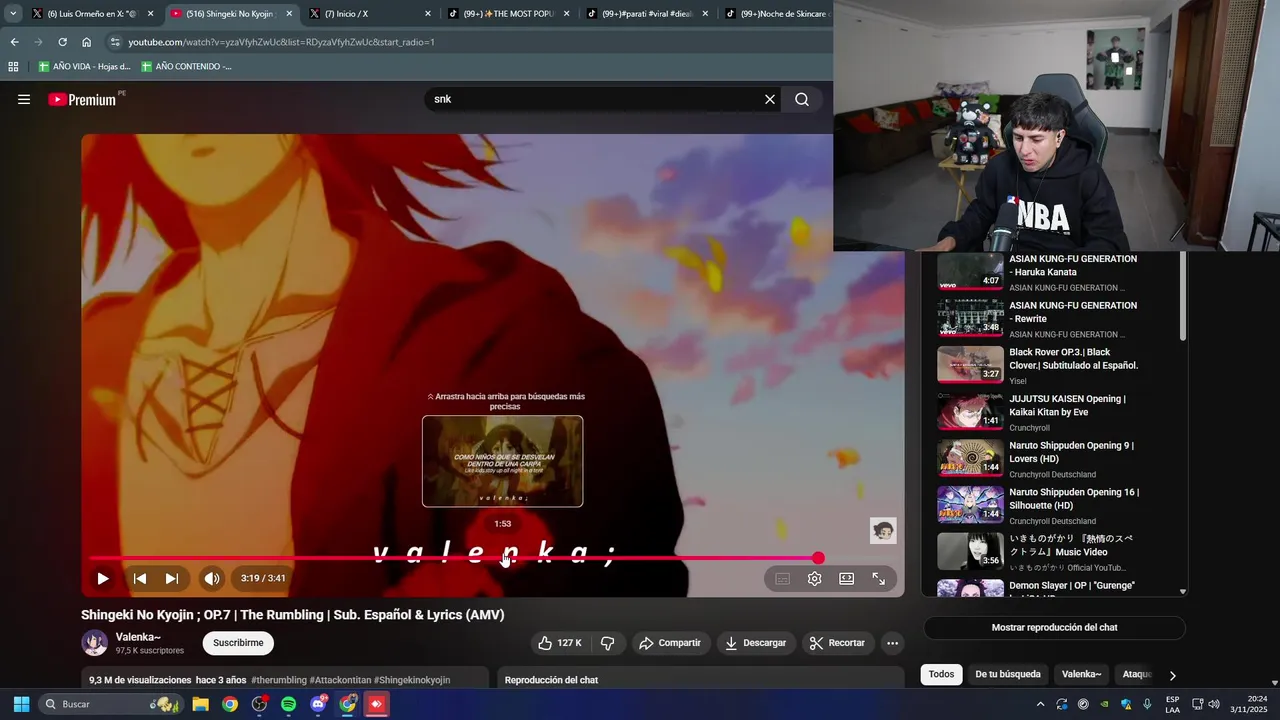Image resolution: width=1280 pixels, height=720 pixels.
Task: Click the microphone icon in system tray
Action: 1147,704
